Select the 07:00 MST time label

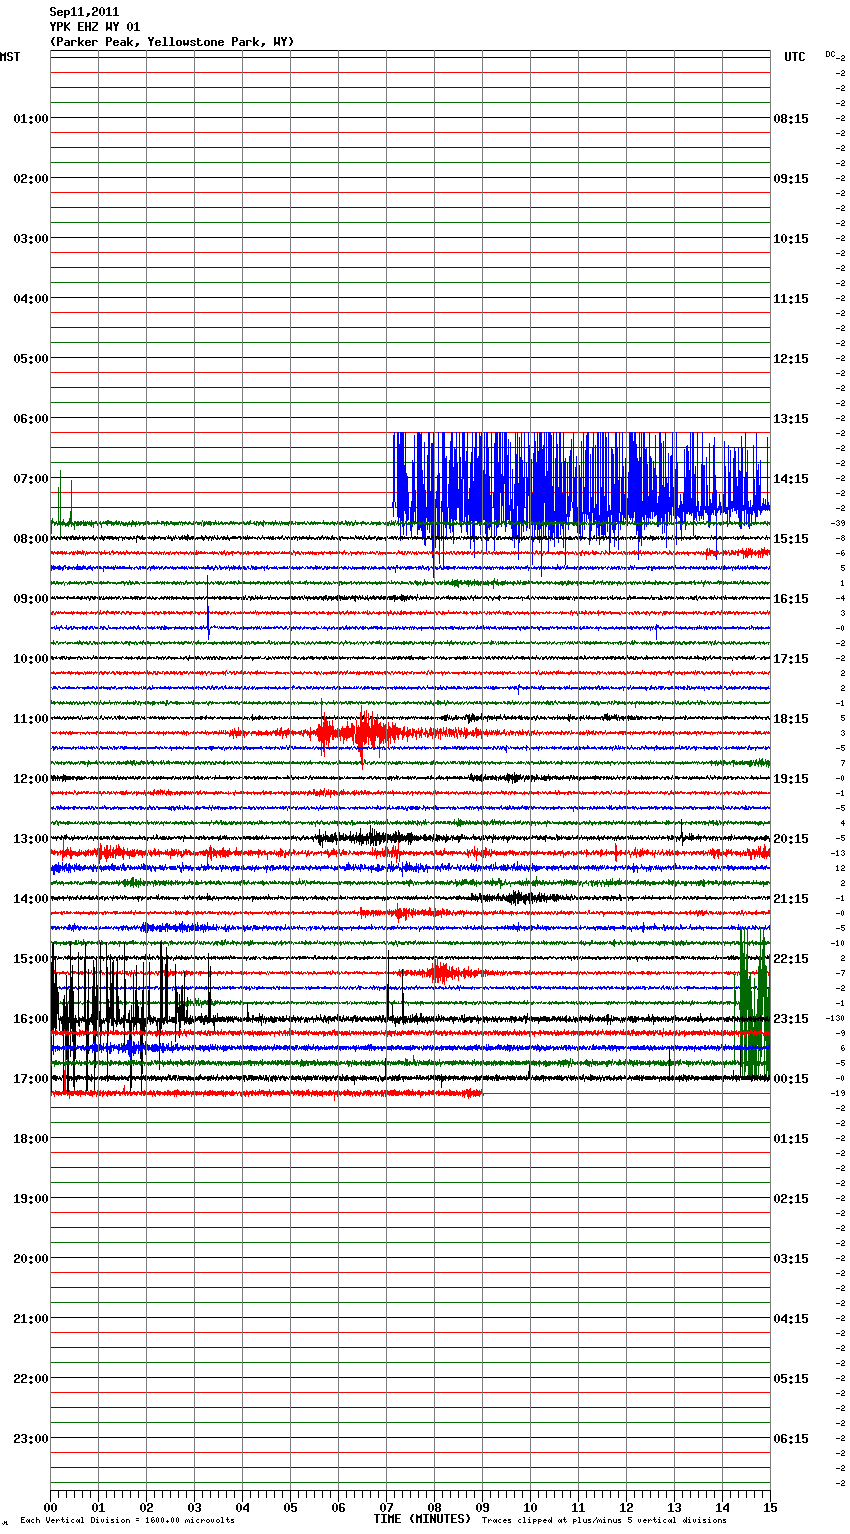tap(30, 479)
